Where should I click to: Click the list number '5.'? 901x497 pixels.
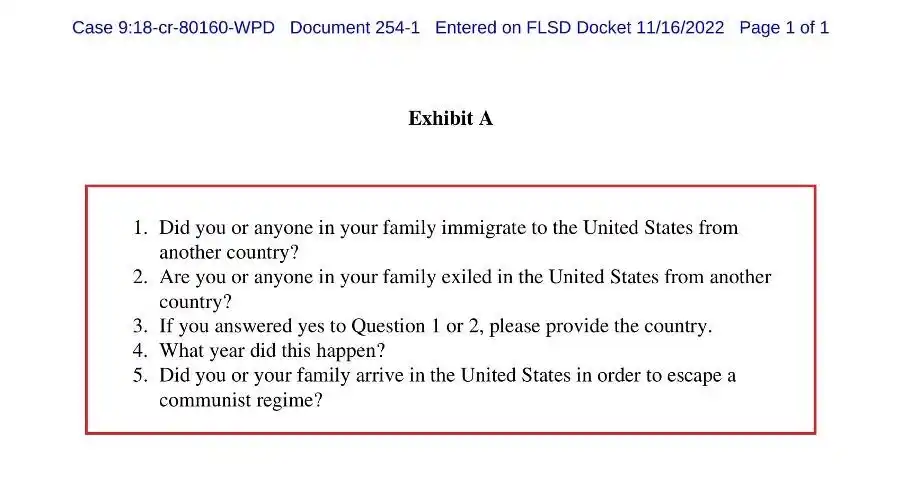click(x=140, y=376)
